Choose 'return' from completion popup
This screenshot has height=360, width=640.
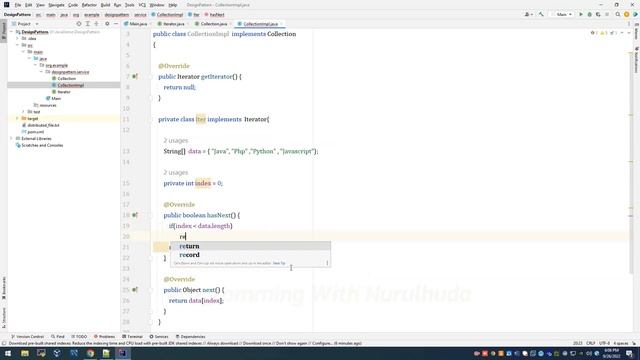click(x=250, y=246)
